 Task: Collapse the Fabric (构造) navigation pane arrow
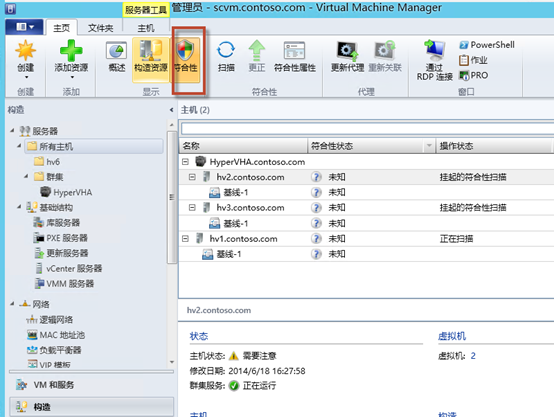[x=171, y=110]
